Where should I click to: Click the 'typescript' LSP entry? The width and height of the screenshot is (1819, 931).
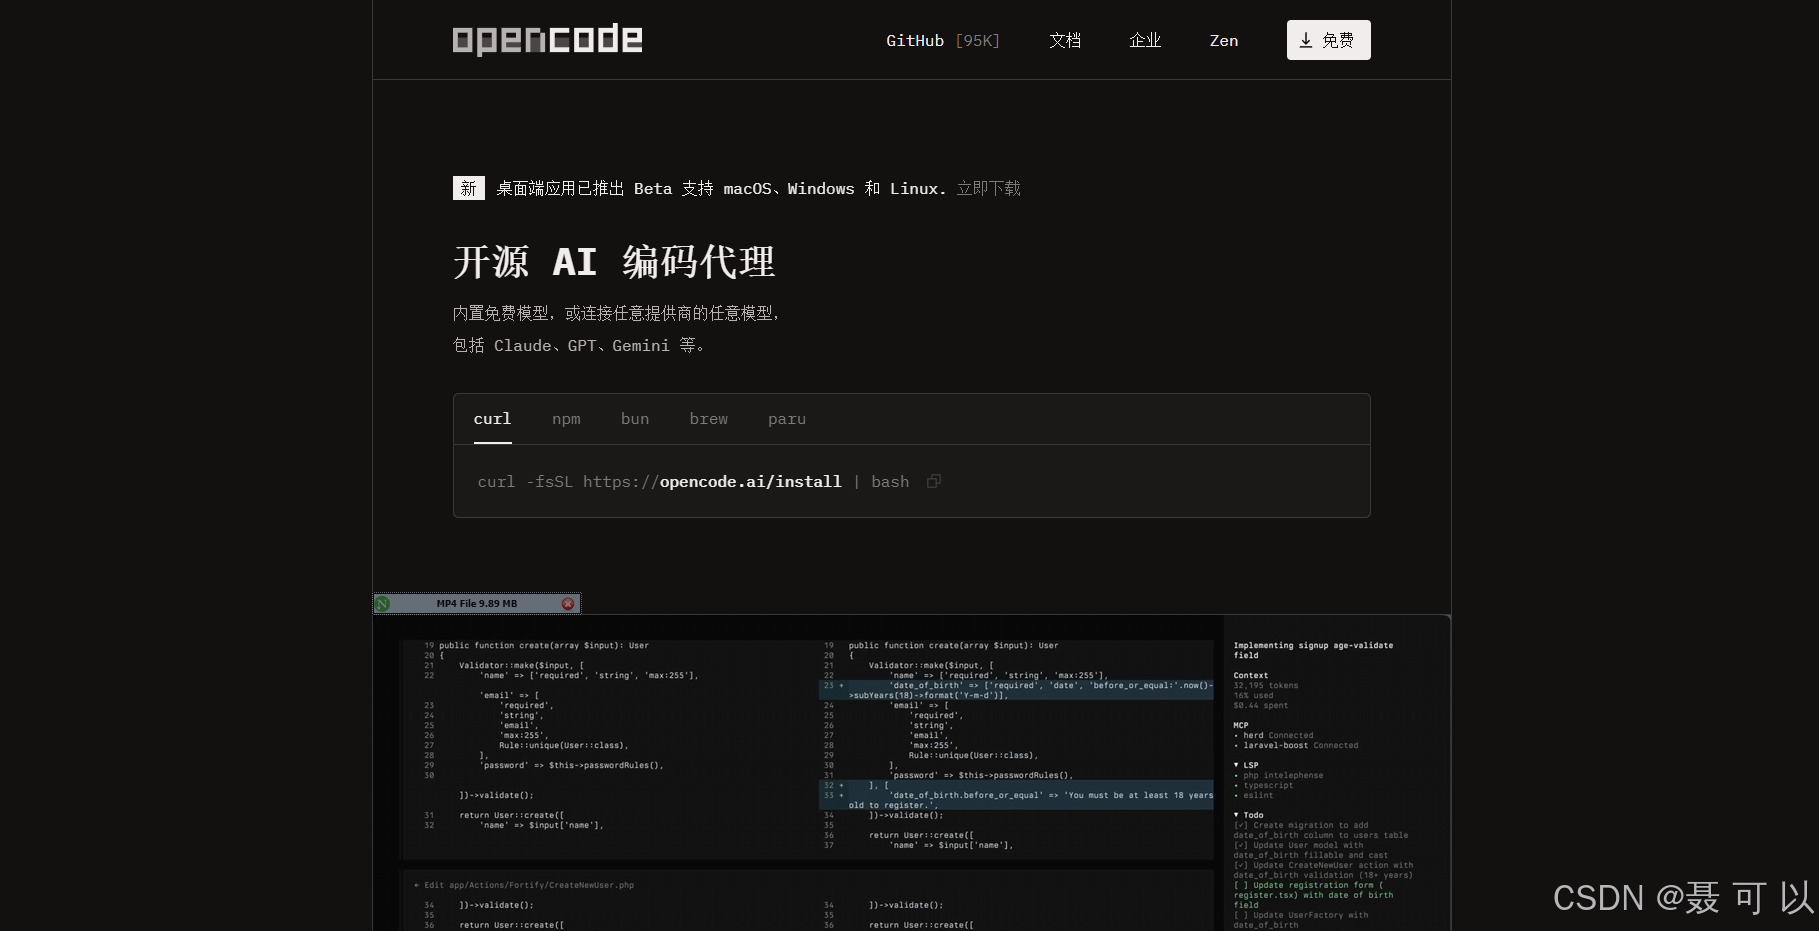point(1264,786)
